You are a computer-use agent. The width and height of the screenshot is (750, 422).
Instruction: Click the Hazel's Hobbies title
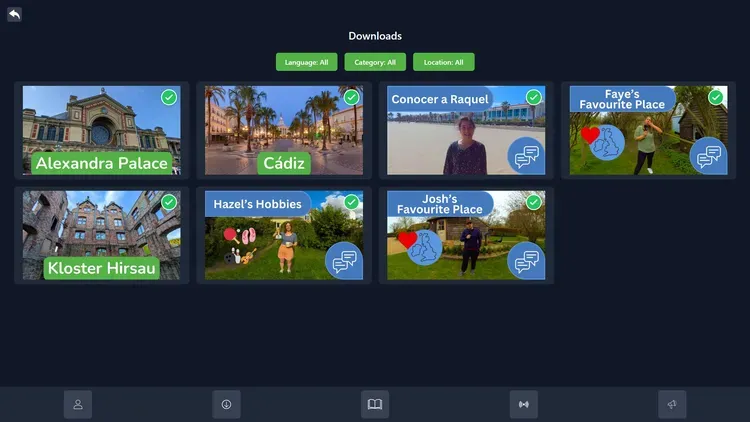click(257, 204)
